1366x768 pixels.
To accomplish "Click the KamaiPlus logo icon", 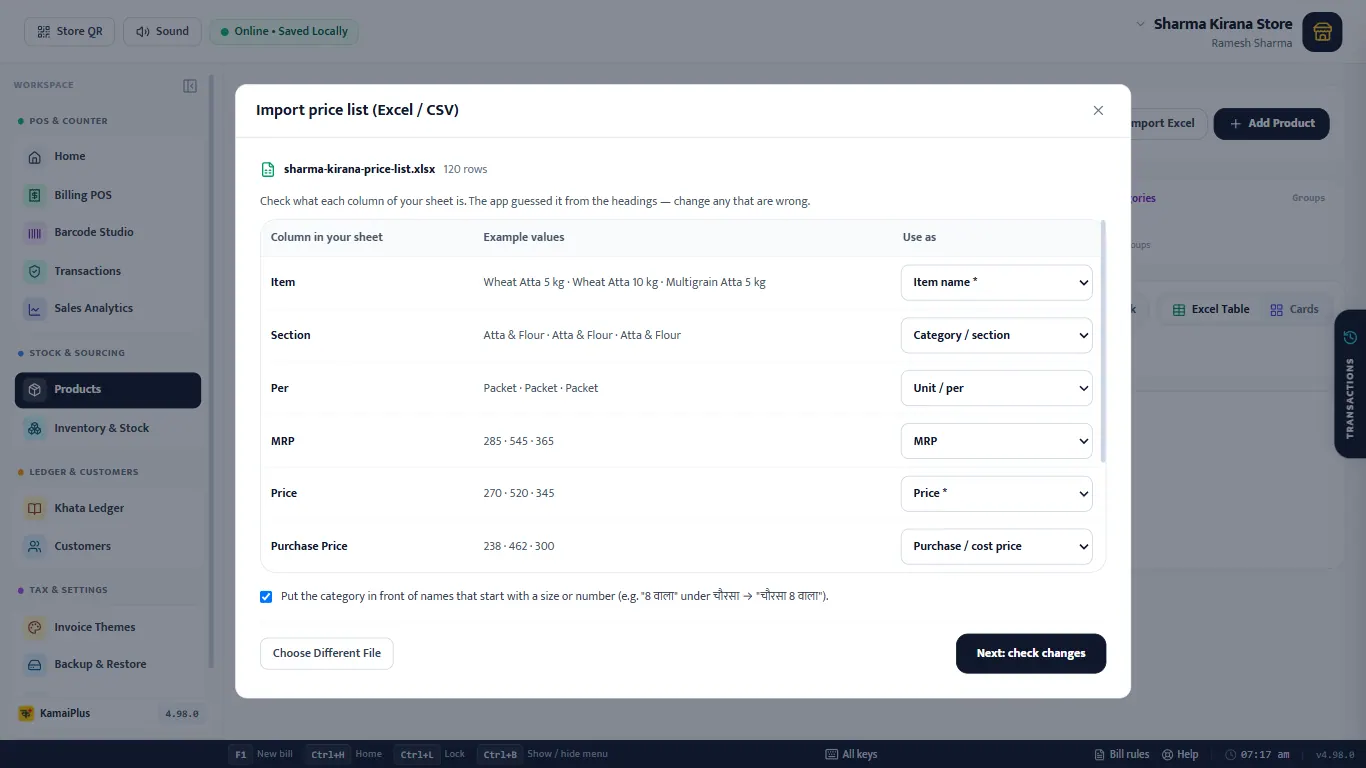I will [x=25, y=713].
